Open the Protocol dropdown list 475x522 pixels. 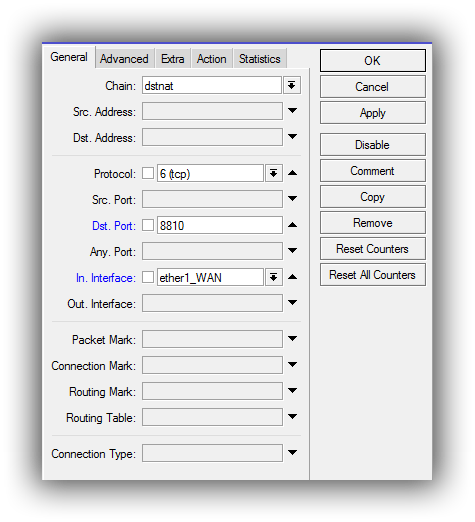[x=274, y=173]
